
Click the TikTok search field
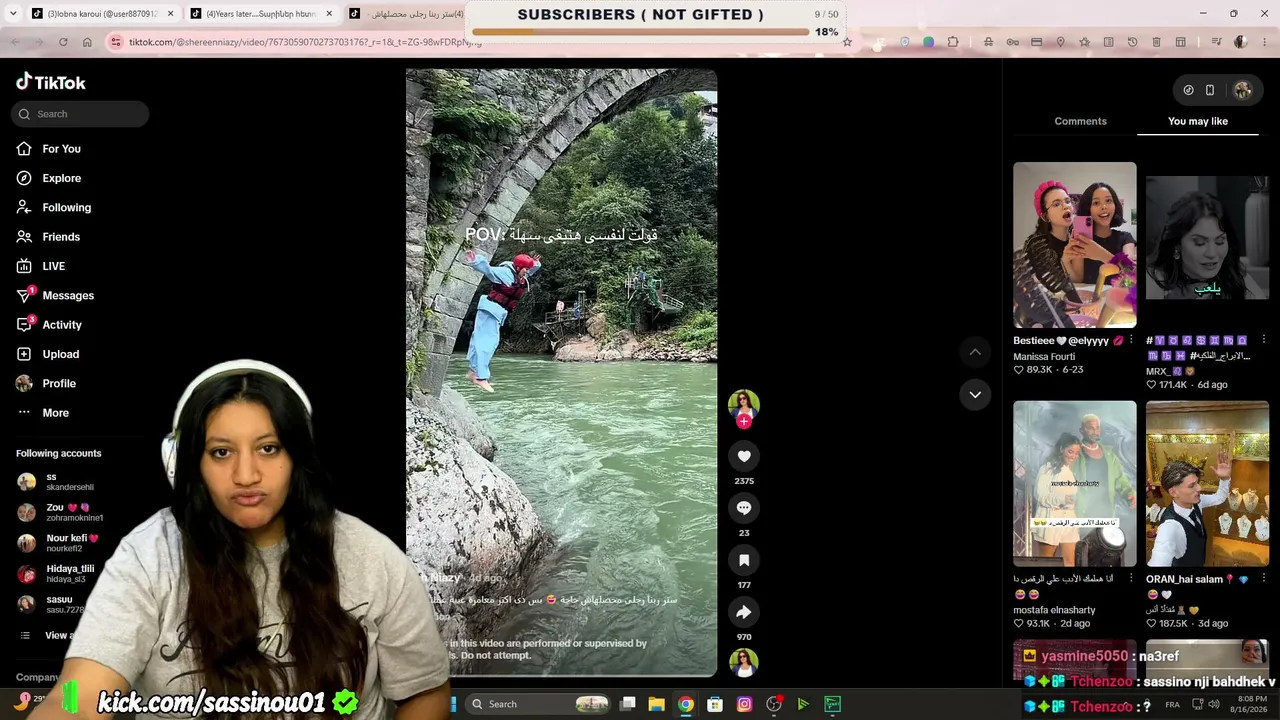click(80, 114)
